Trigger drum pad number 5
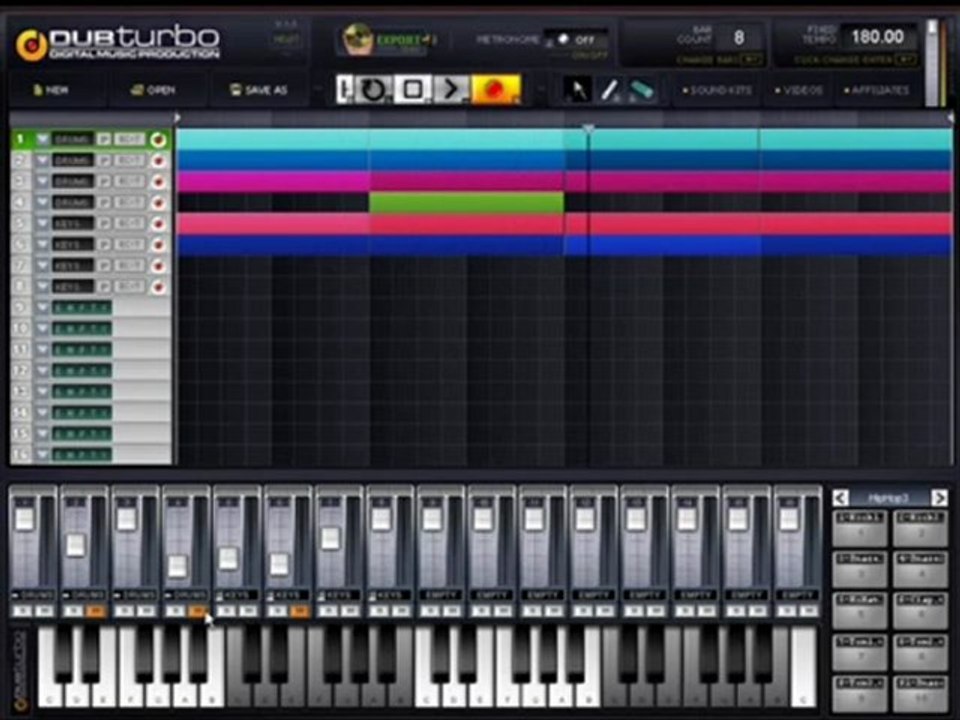The width and height of the screenshot is (960, 720). coord(860,610)
